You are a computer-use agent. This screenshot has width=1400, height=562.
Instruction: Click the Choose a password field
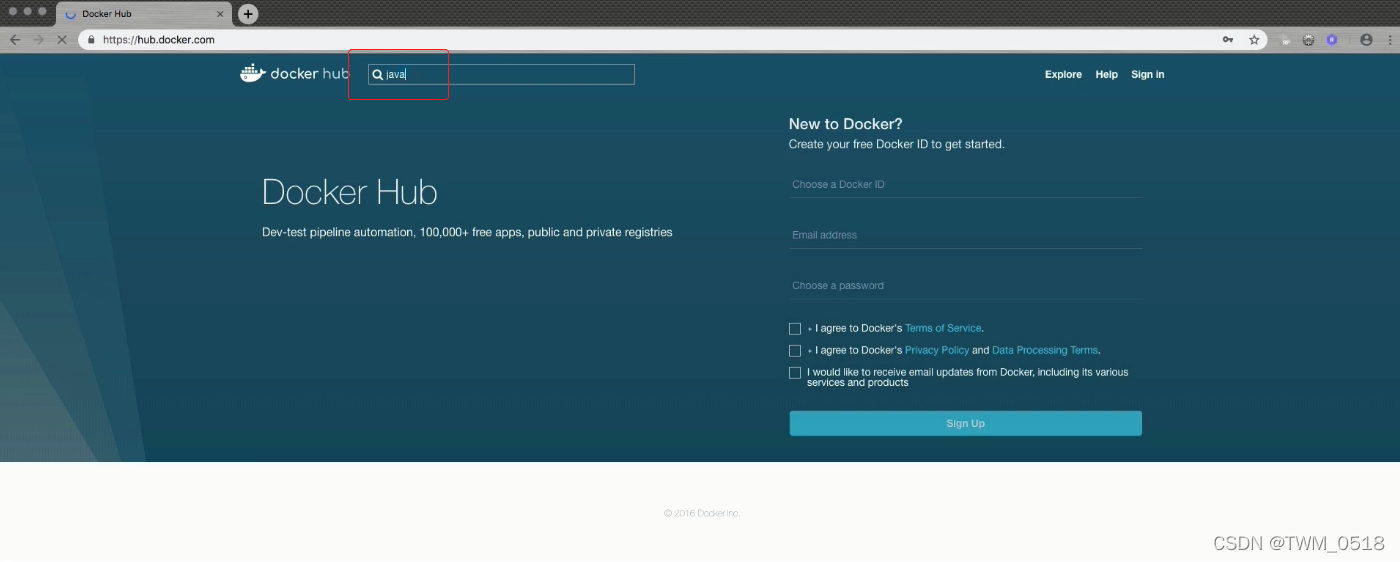tap(965, 285)
